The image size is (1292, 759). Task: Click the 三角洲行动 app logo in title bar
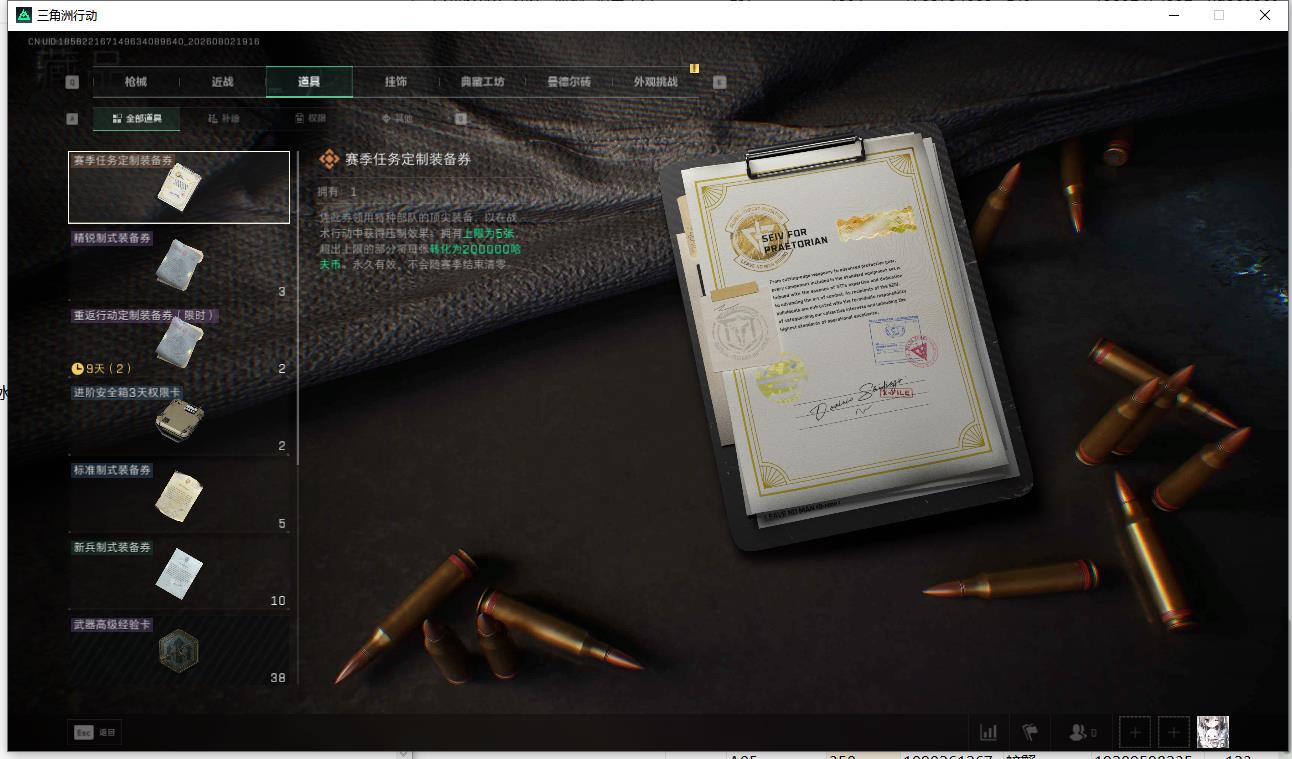point(24,15)
